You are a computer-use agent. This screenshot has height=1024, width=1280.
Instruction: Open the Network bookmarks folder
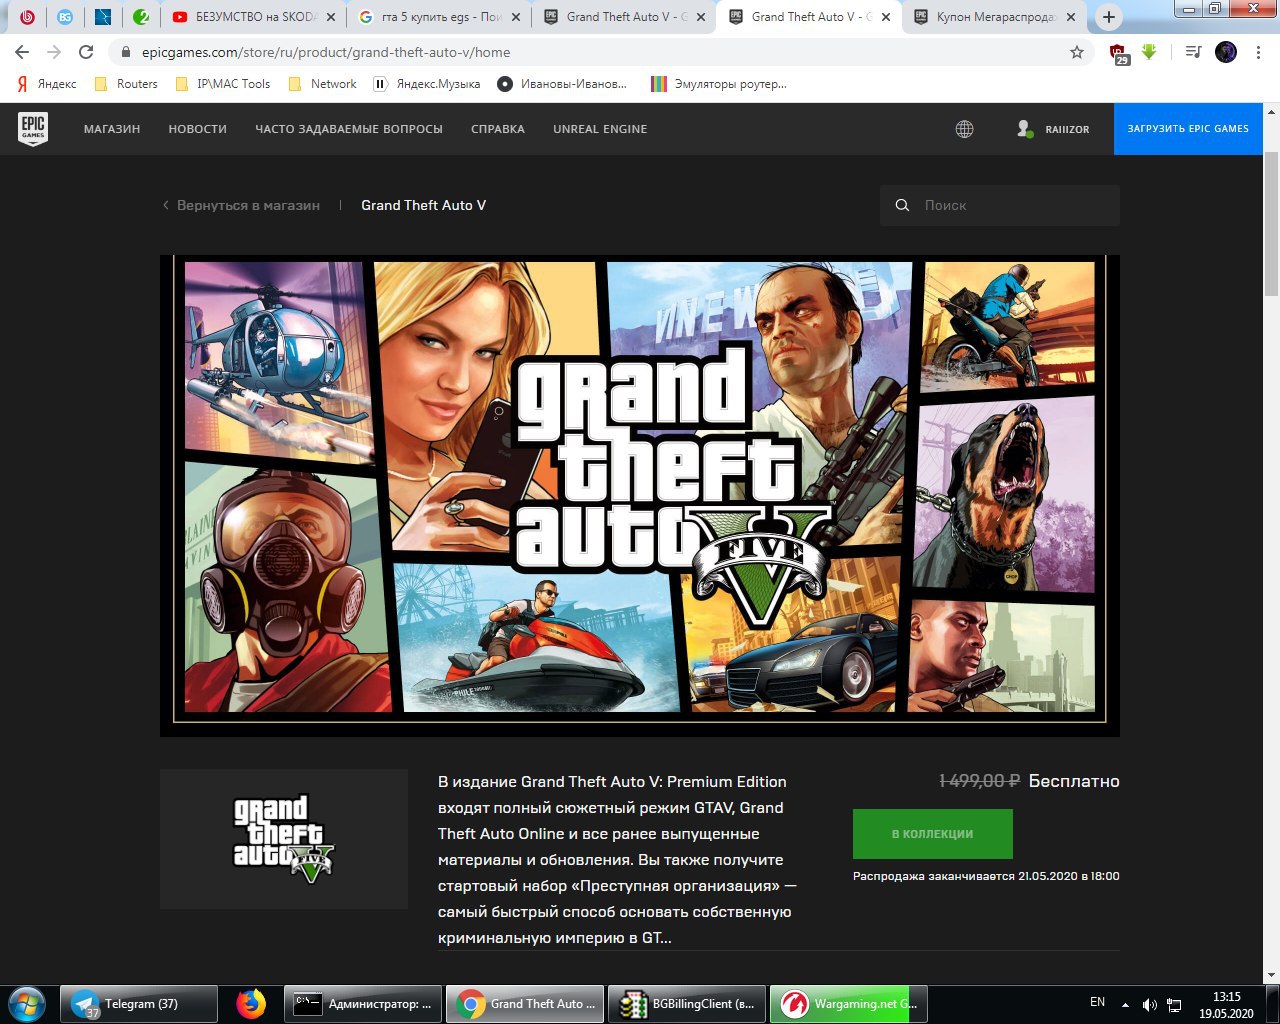point(322,84)
